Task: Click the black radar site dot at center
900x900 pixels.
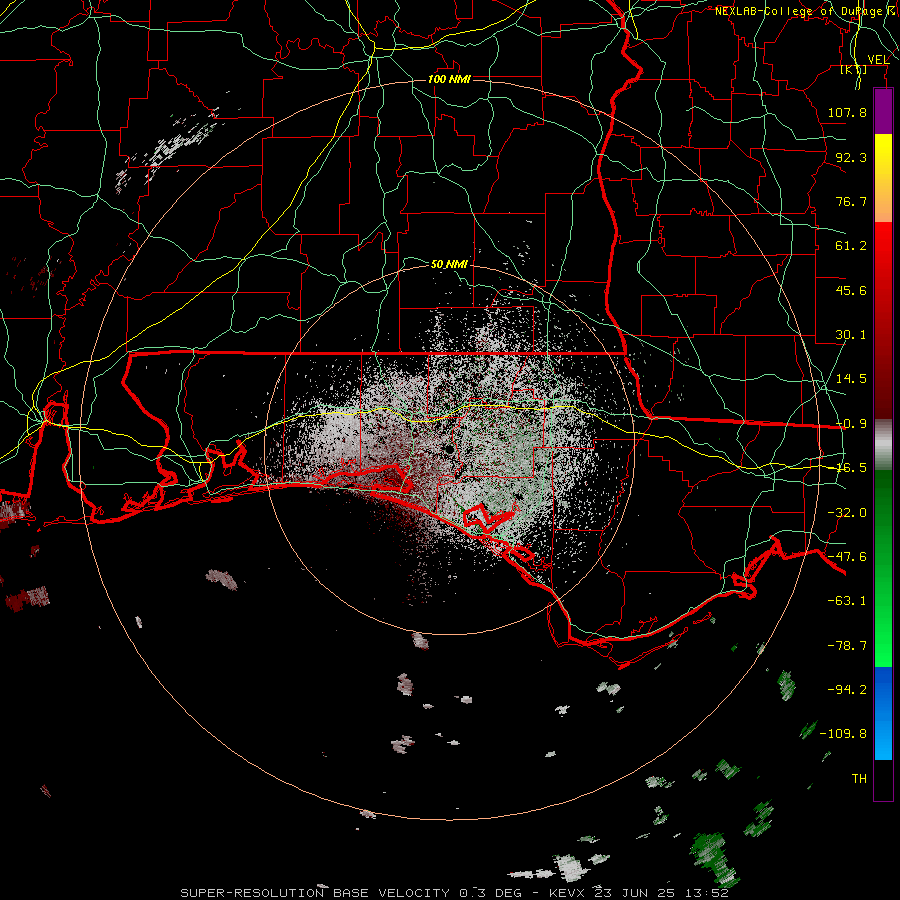Action: click(448, 449)
